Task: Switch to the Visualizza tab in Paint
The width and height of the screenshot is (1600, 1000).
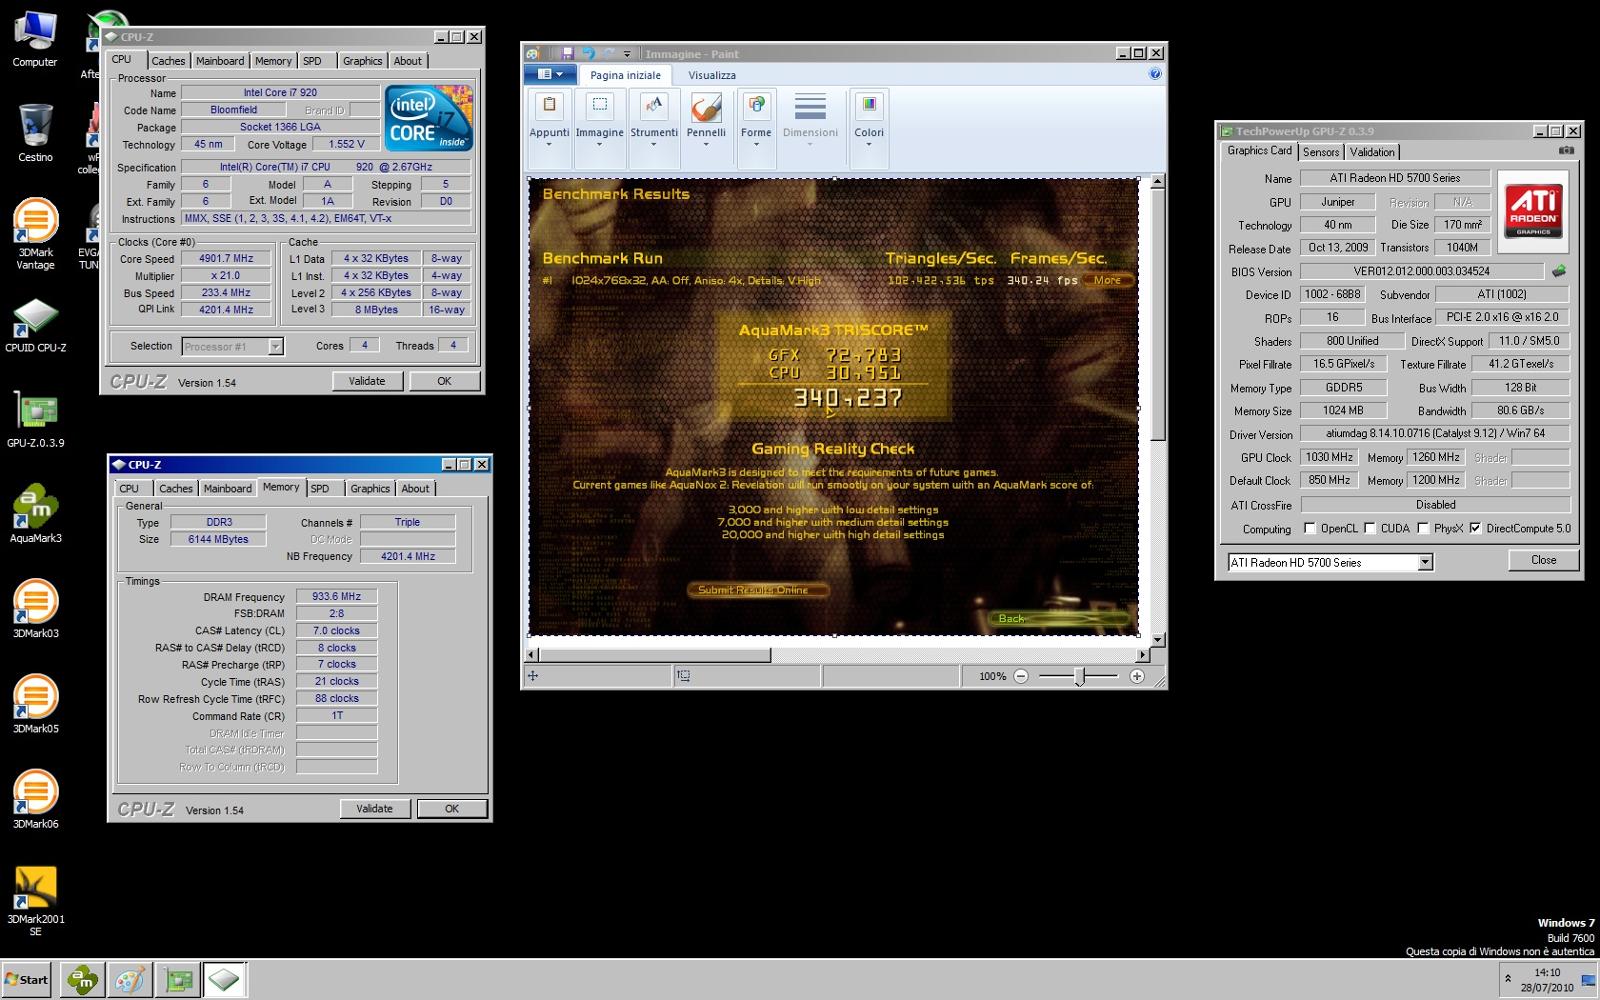Action: point(712,75)
